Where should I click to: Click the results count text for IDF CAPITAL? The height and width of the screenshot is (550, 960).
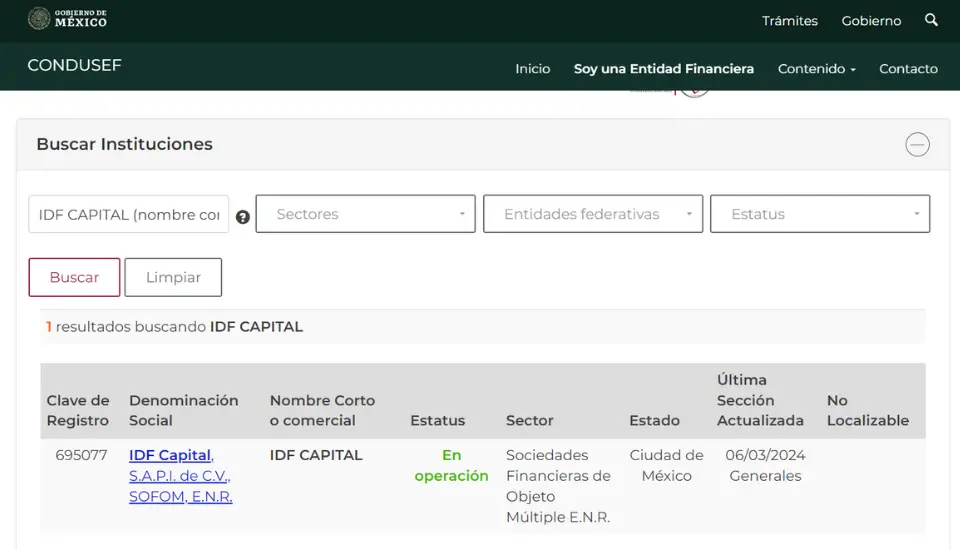tap(174, 326)
